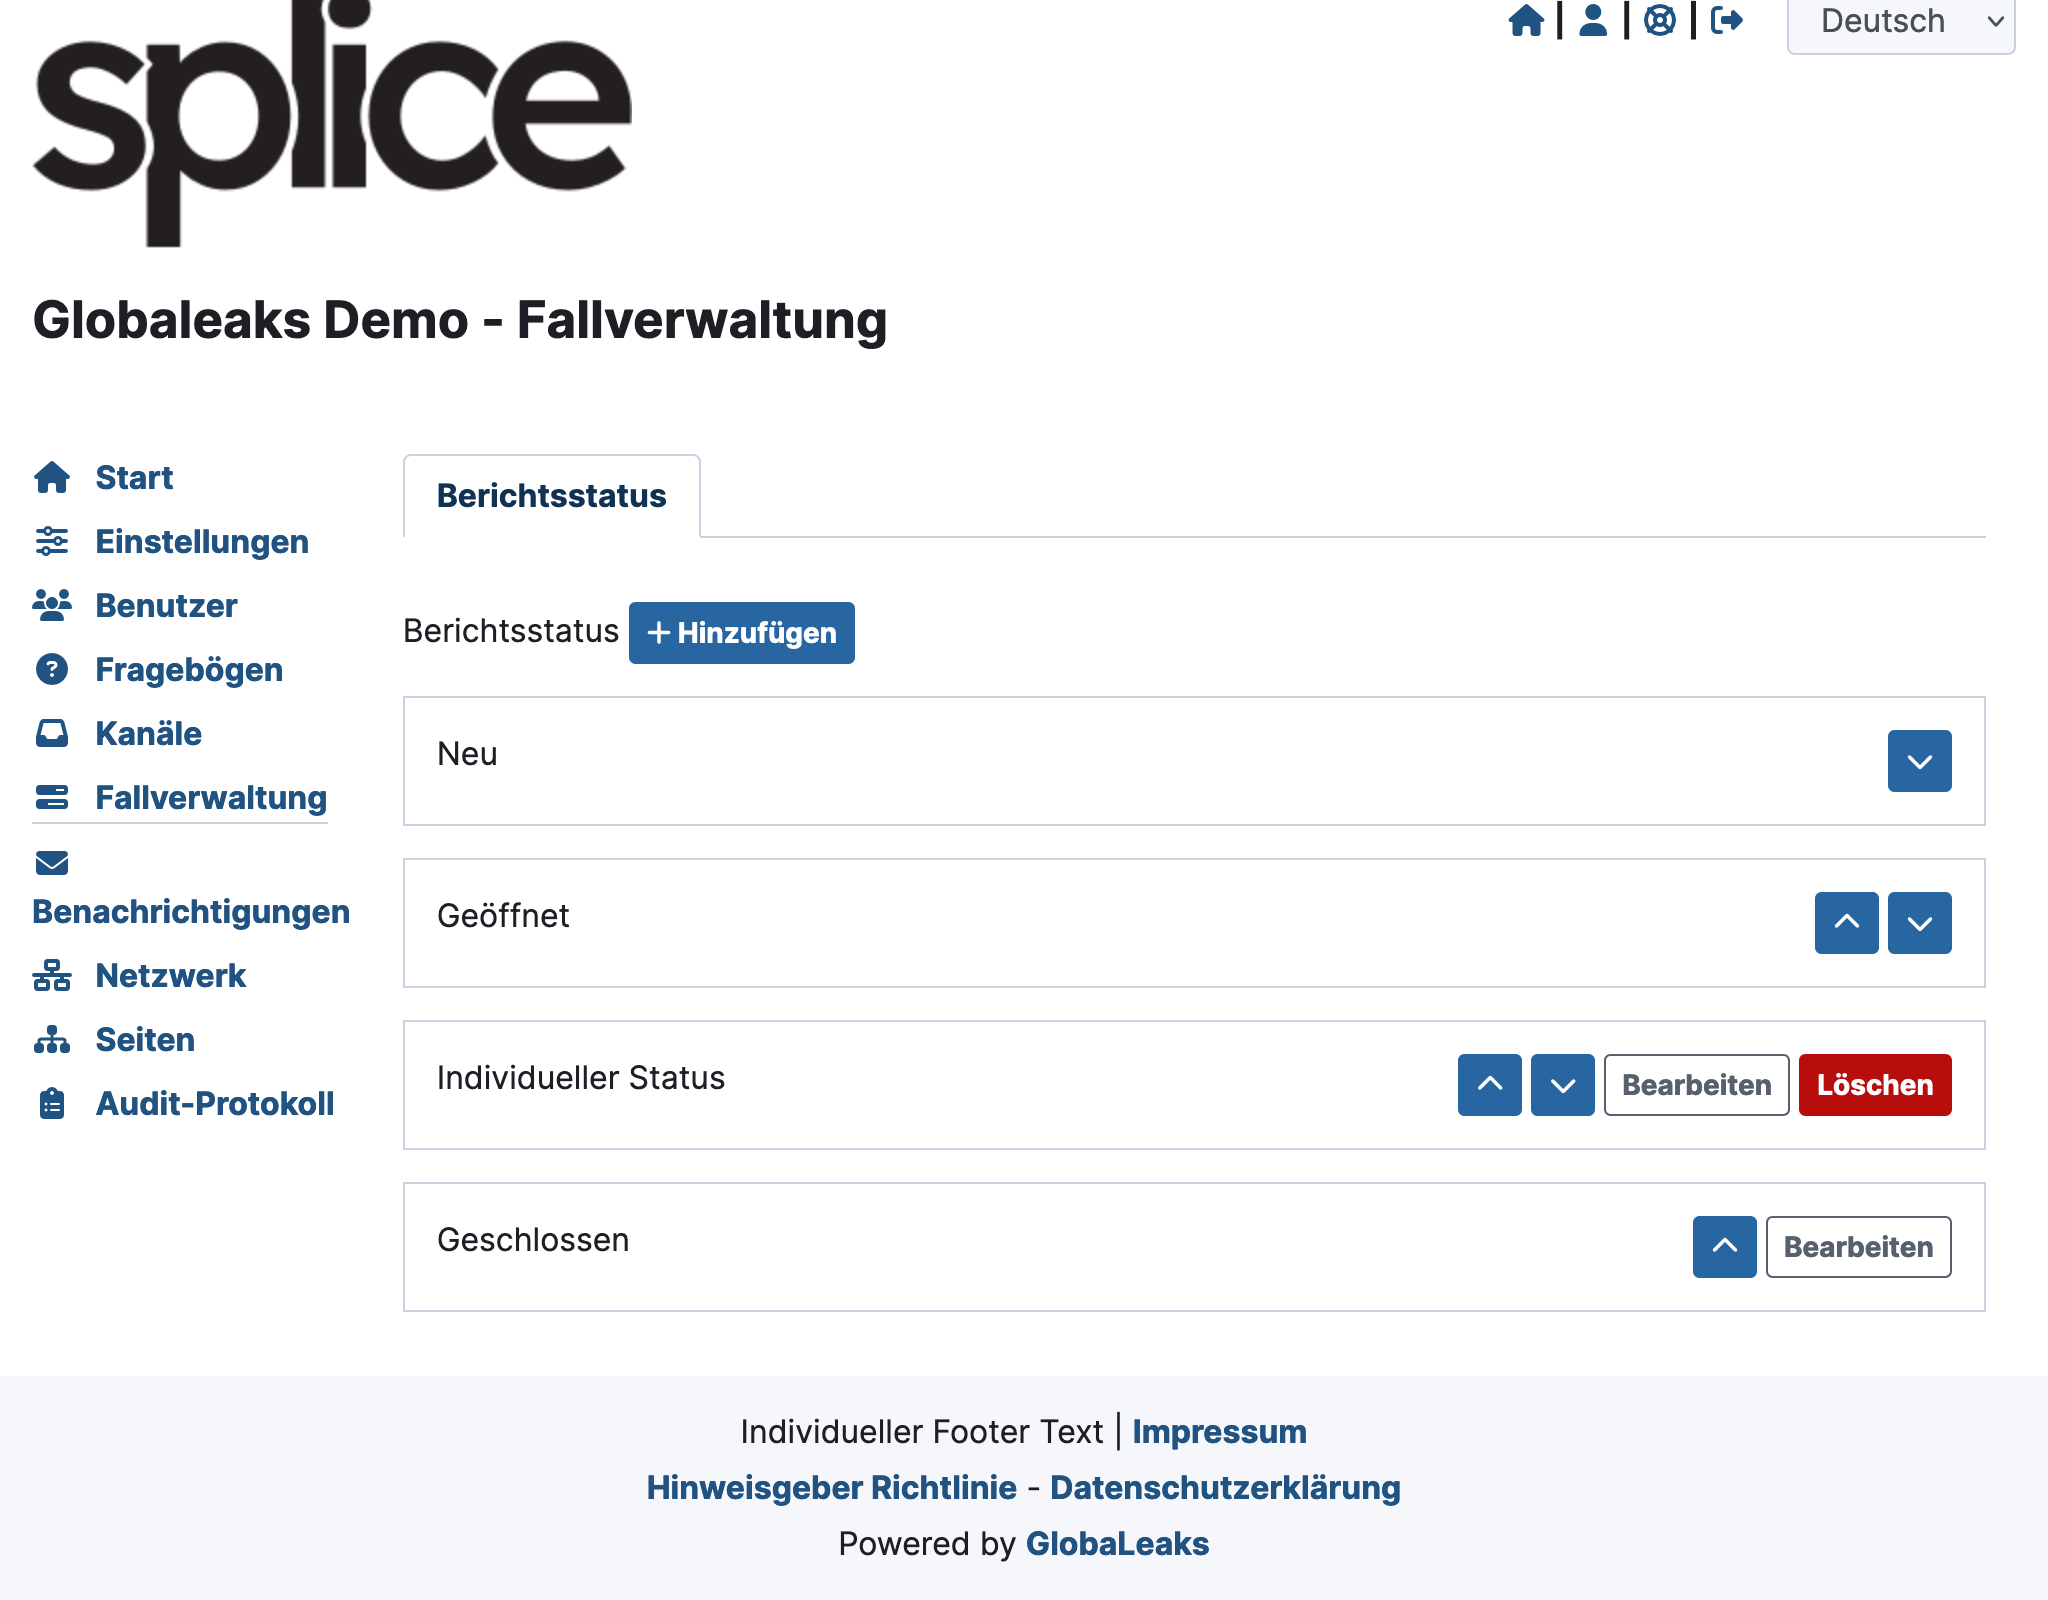Open Einstellungen in the sidebar
The width and height of the screenshot is (2048, 1600).
click(x=202, y=542)
